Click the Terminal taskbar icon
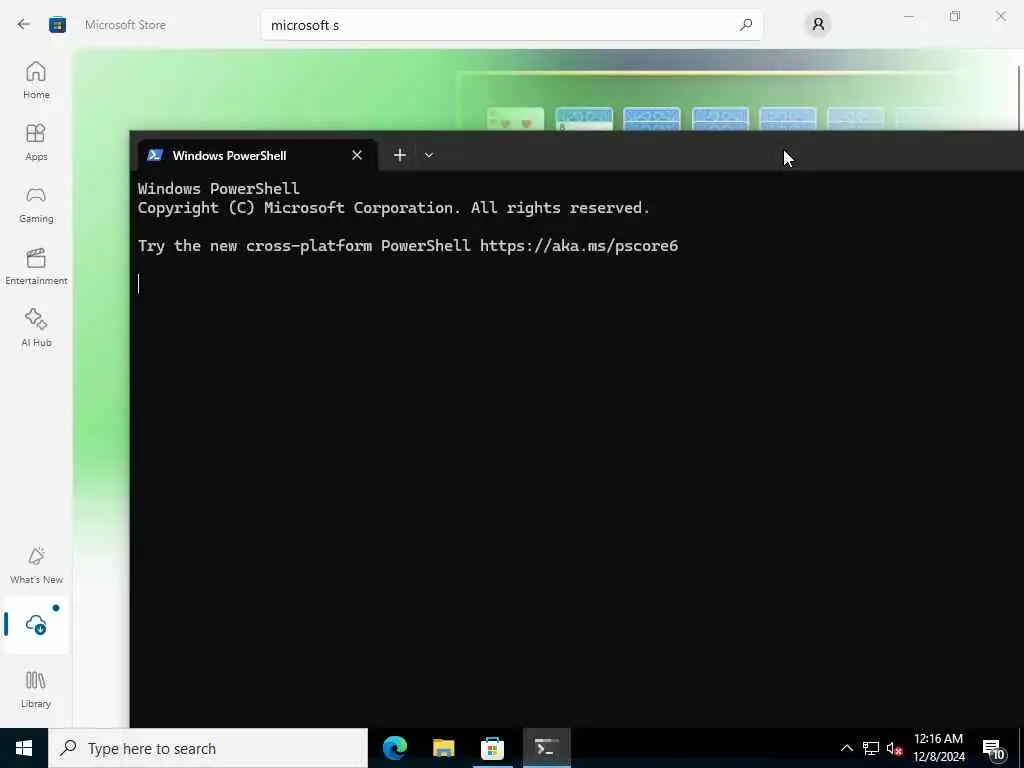The width and height of the screenshot is (1024, 768). [547, 748]
